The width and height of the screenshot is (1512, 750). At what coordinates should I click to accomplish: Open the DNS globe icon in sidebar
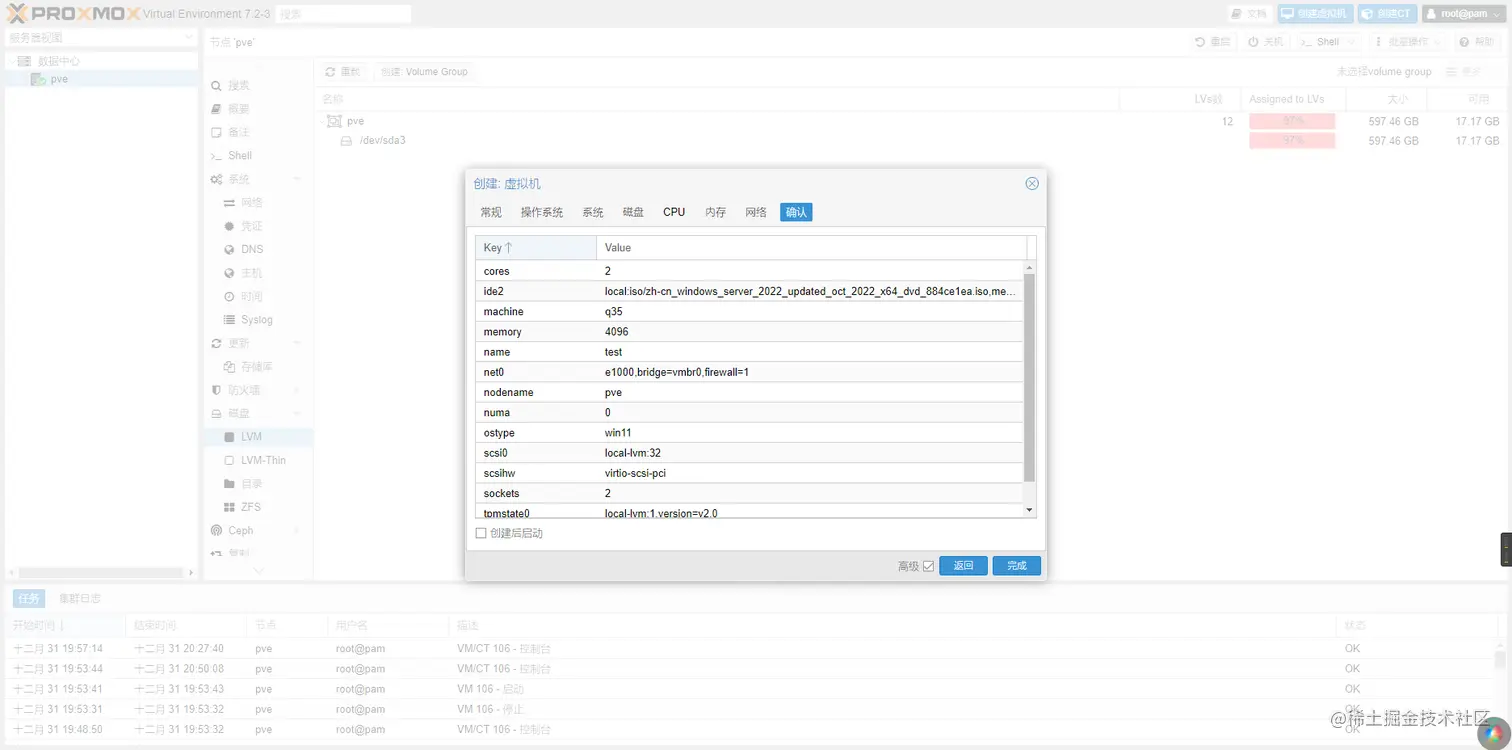(x=230, y=249)
